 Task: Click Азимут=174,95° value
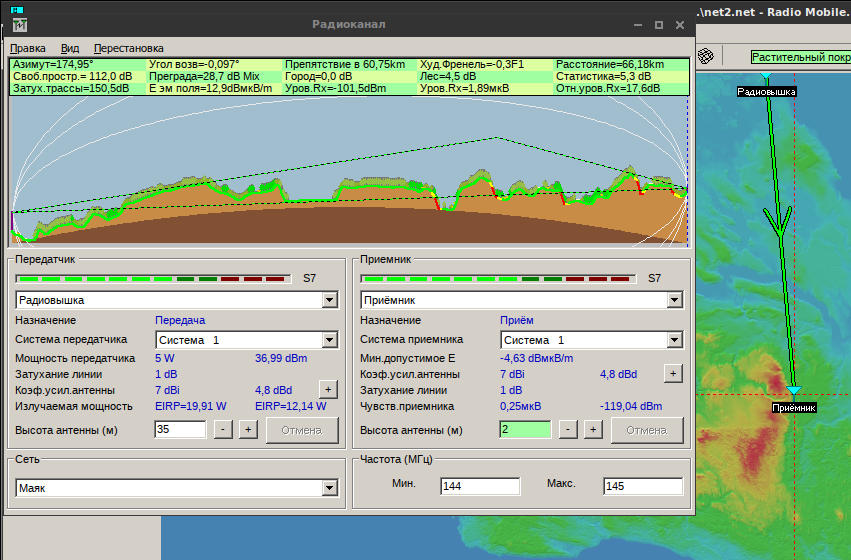pyautogui.click(x=53, y=65)
